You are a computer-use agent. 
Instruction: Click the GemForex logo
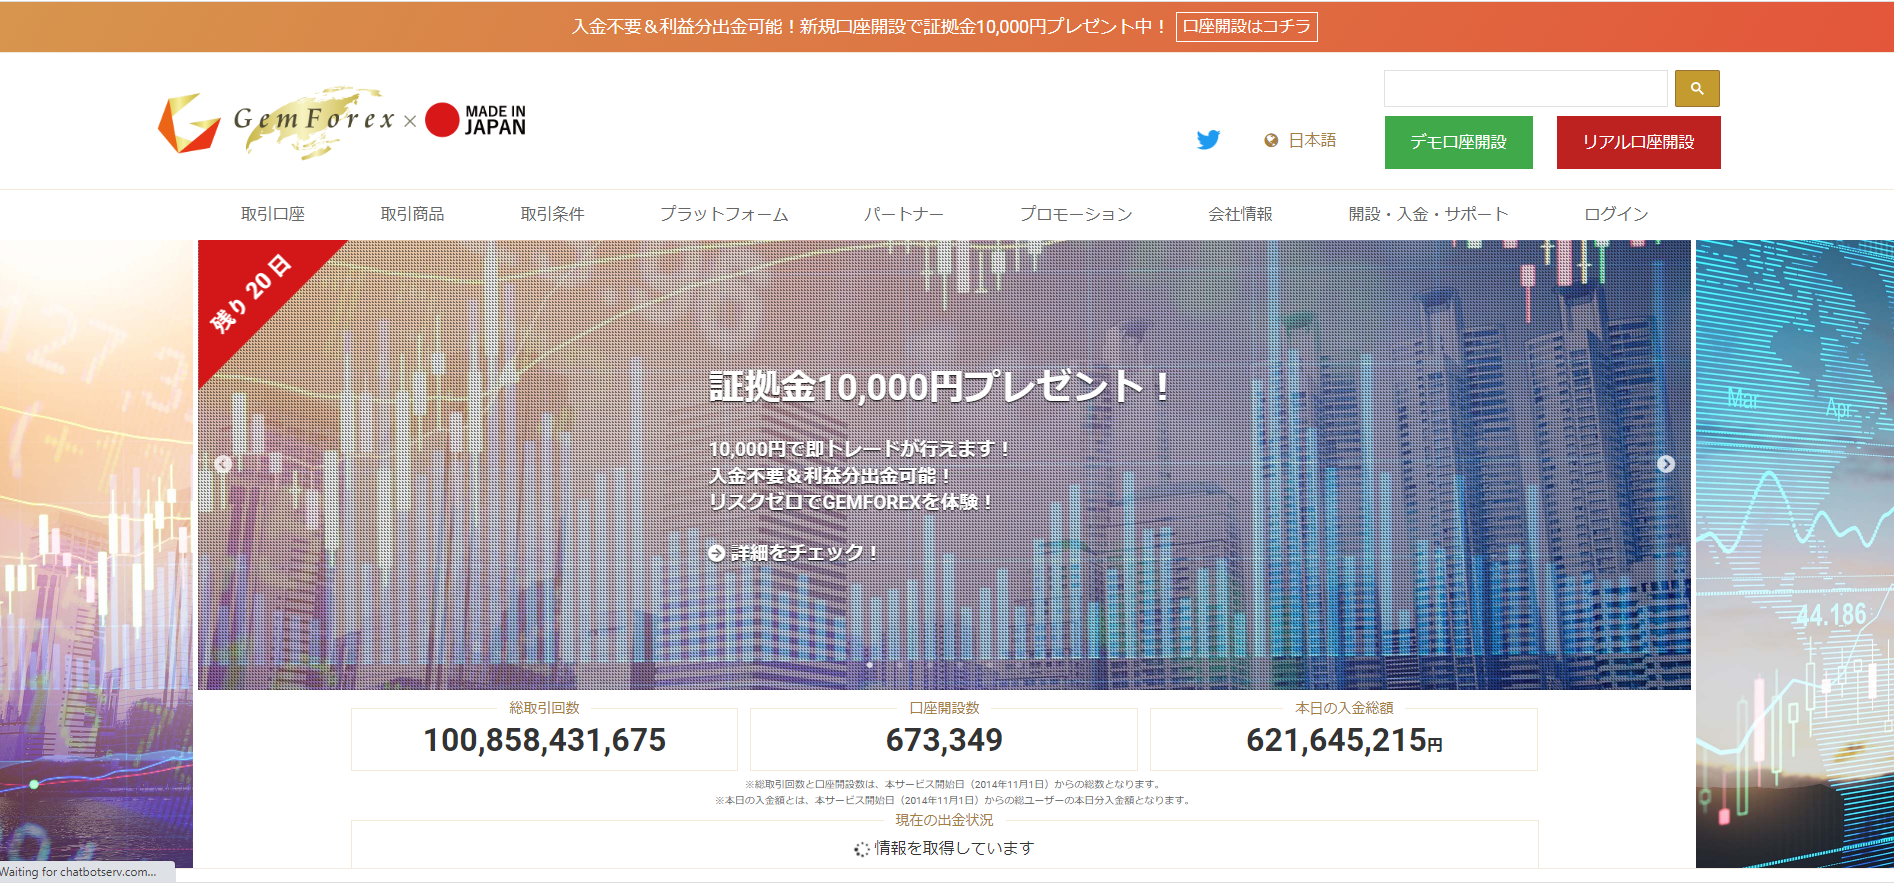pos(277,122)
